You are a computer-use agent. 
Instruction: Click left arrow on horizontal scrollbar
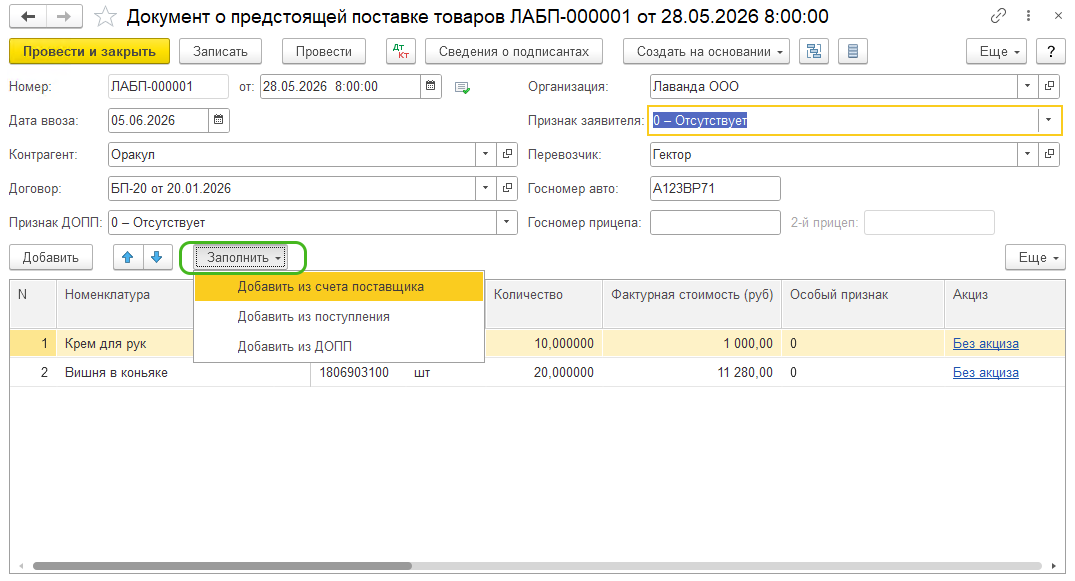(x=21, y=566)
